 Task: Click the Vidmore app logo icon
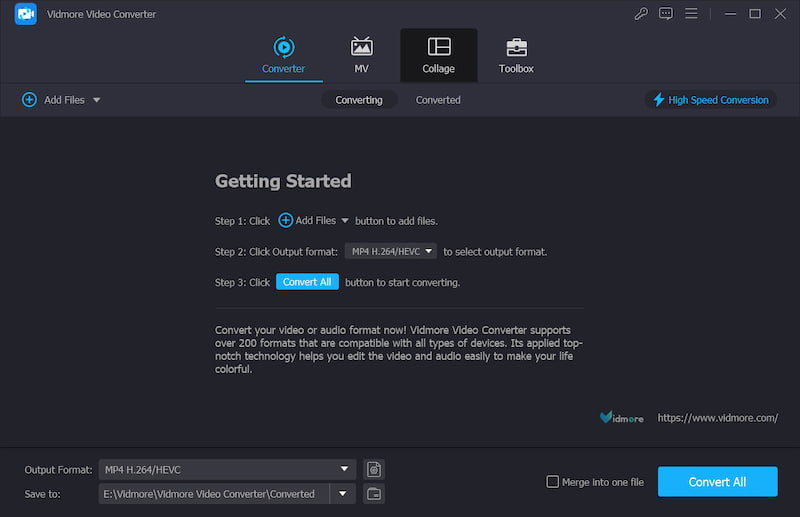[26, 14]
